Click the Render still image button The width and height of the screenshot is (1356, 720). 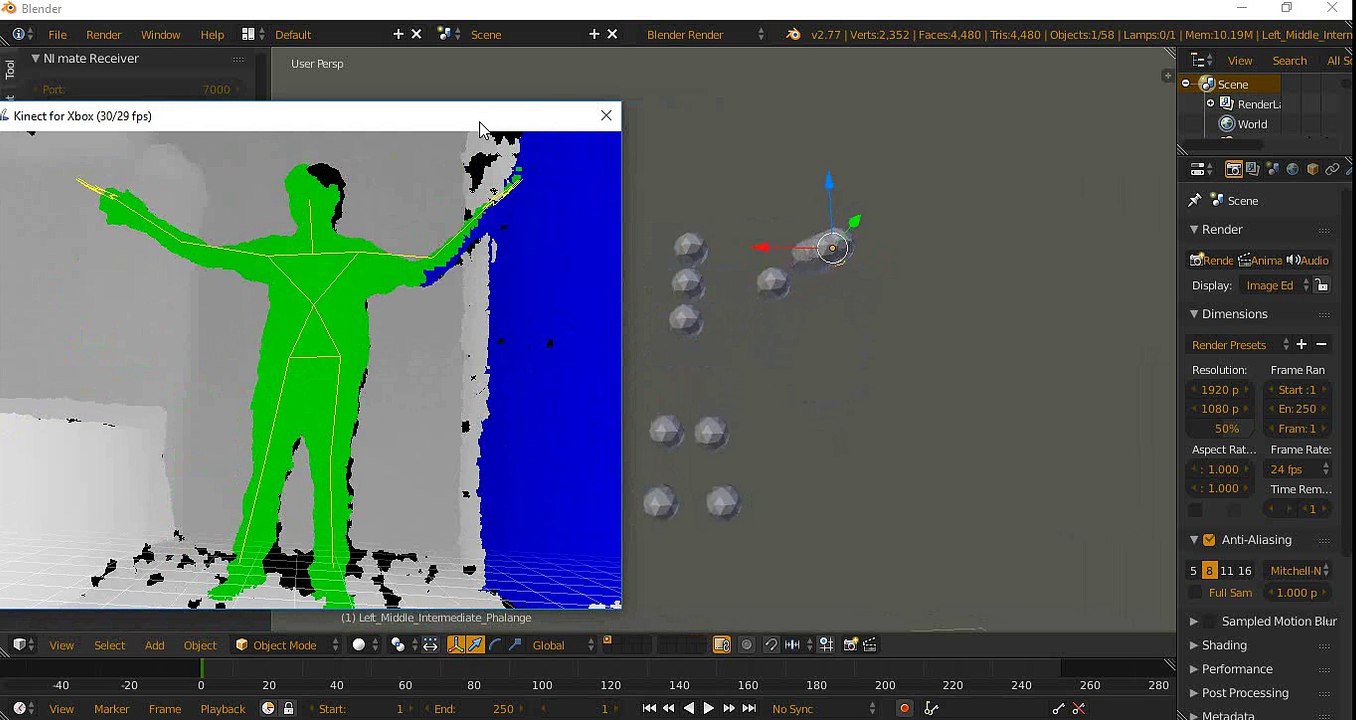pos(1211,260)
